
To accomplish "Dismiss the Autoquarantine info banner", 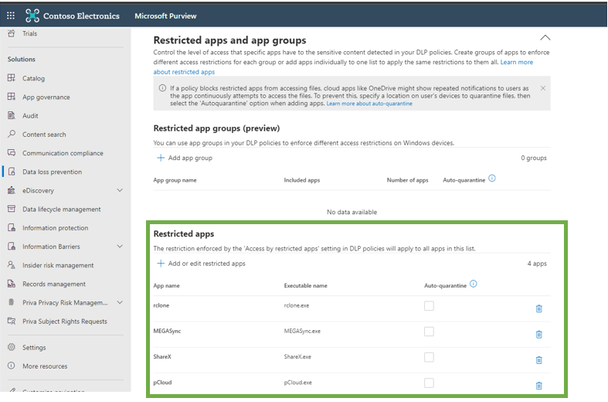I will coord(543,89).
